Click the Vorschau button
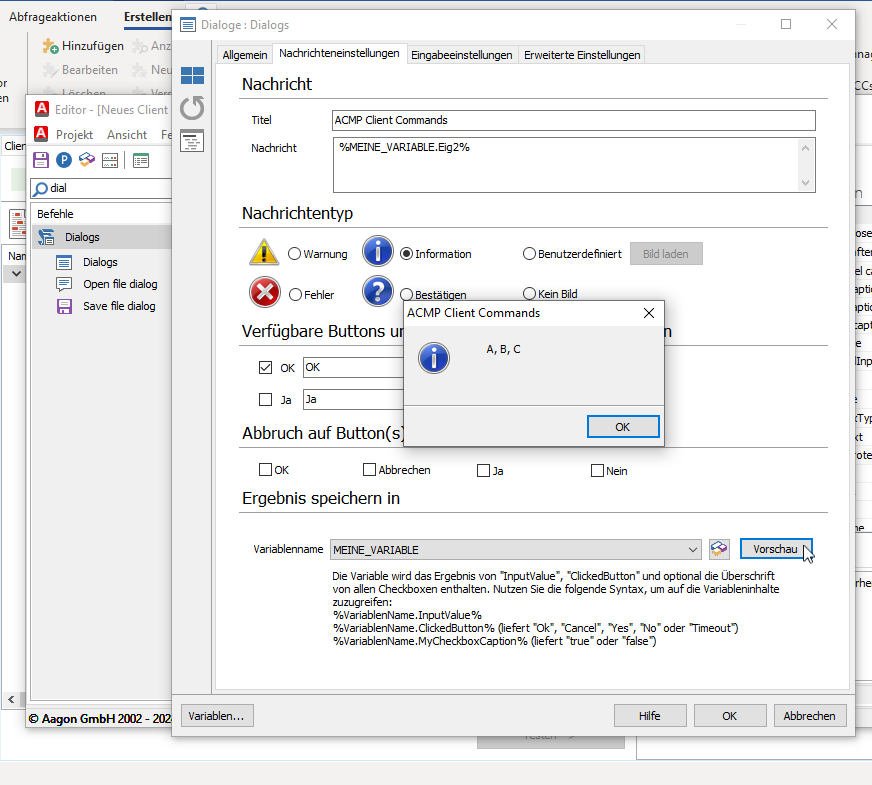 (x=776, y=549)
